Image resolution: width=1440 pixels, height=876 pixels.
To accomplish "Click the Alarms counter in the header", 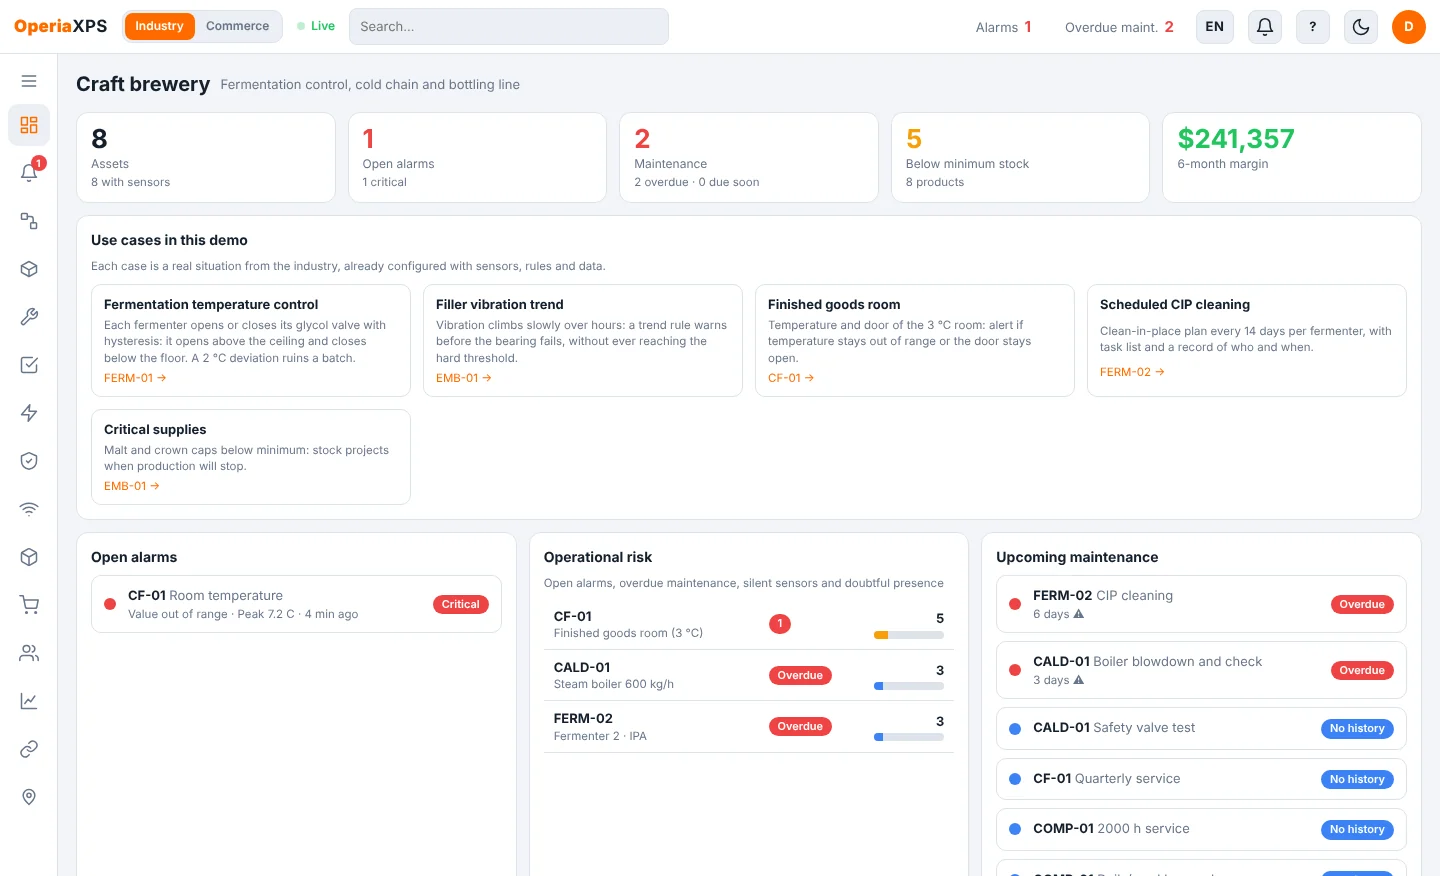I will click(x=1004, y=27).
